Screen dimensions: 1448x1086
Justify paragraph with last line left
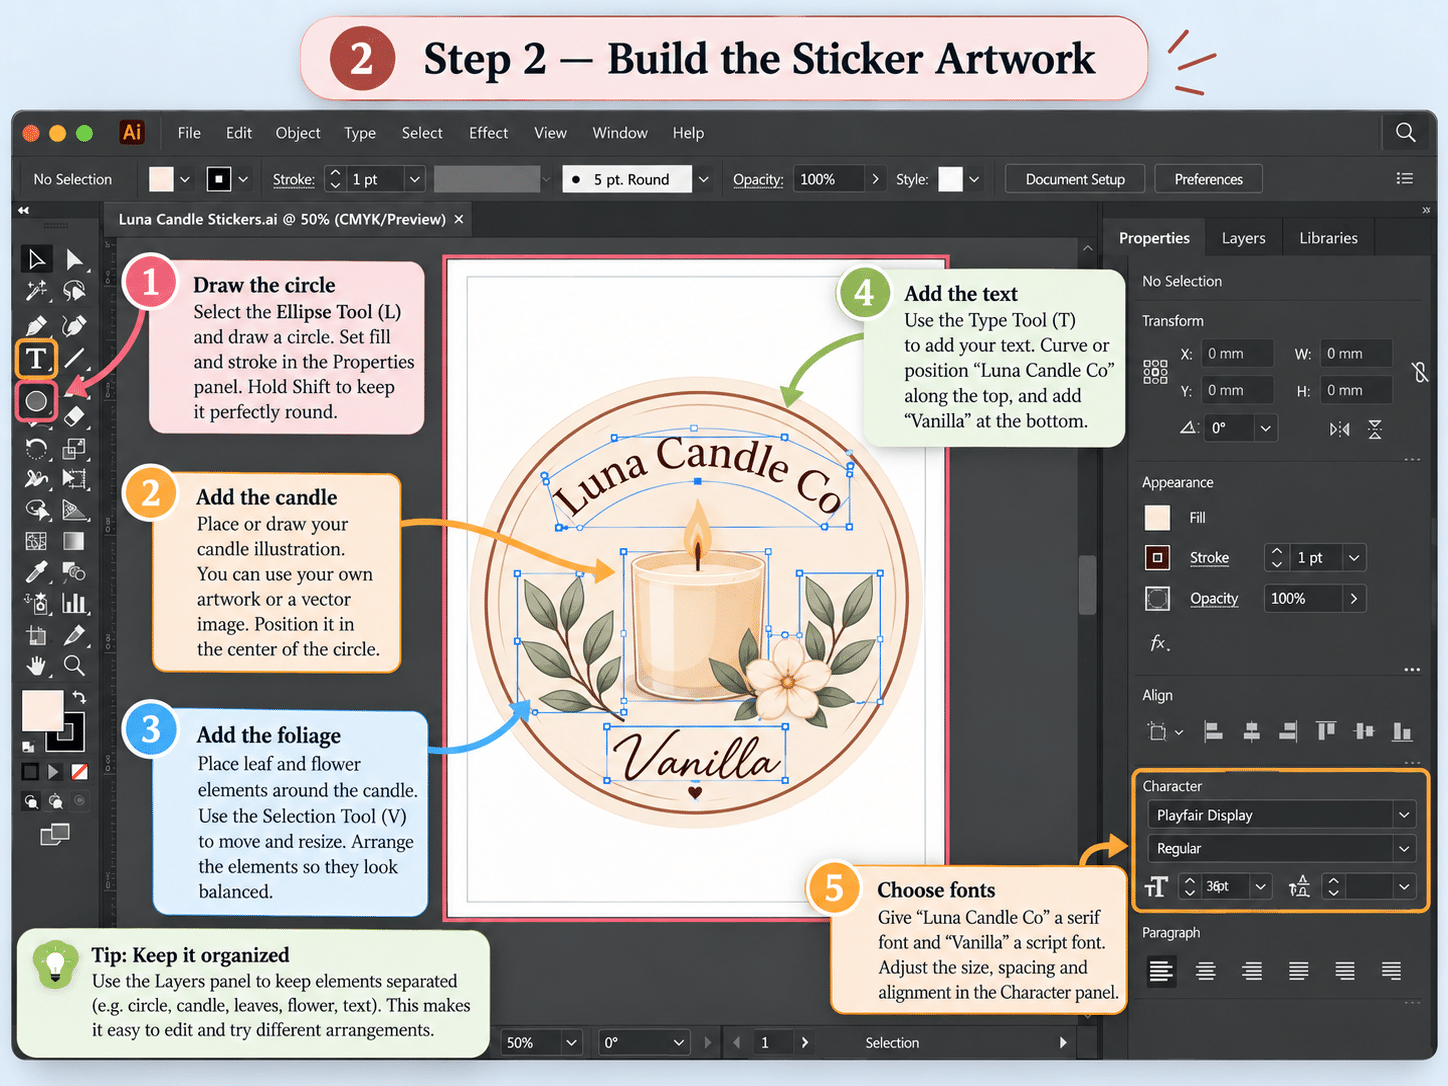coord(1298,971)
